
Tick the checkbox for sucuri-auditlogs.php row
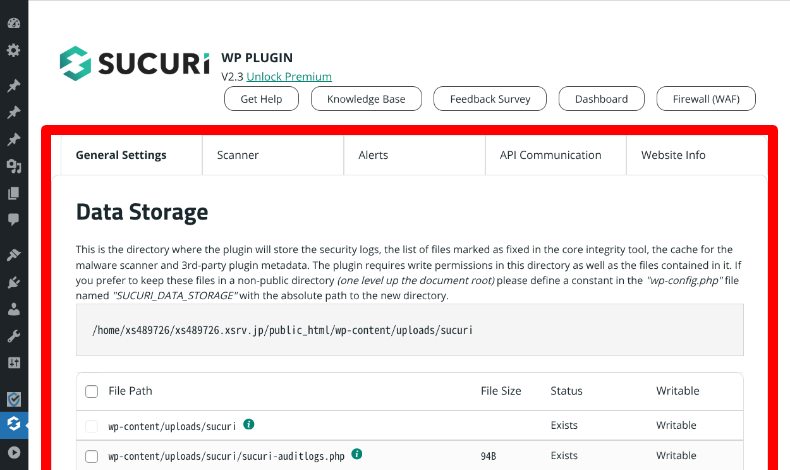point(91,456)
